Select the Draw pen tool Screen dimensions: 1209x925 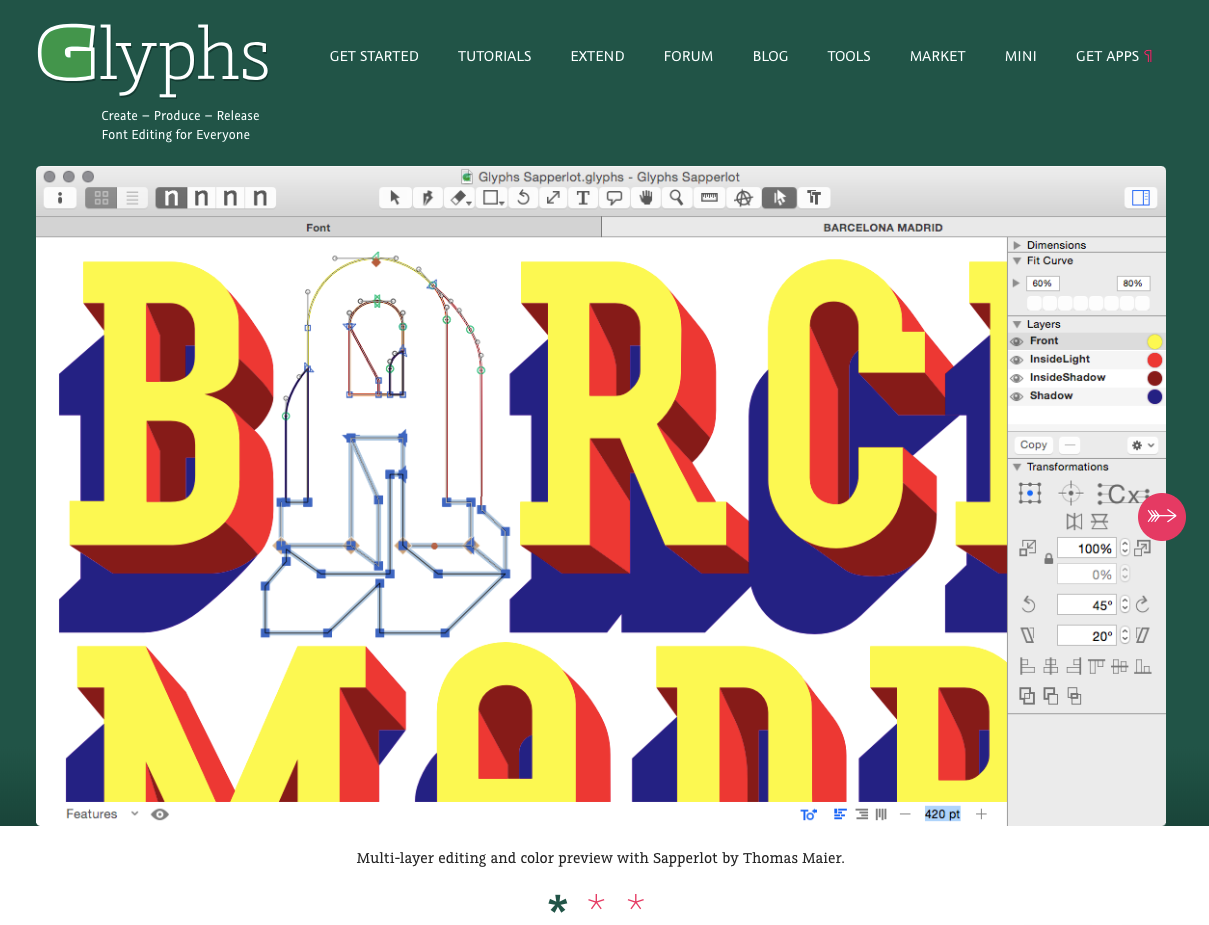(x=427, y=198)
